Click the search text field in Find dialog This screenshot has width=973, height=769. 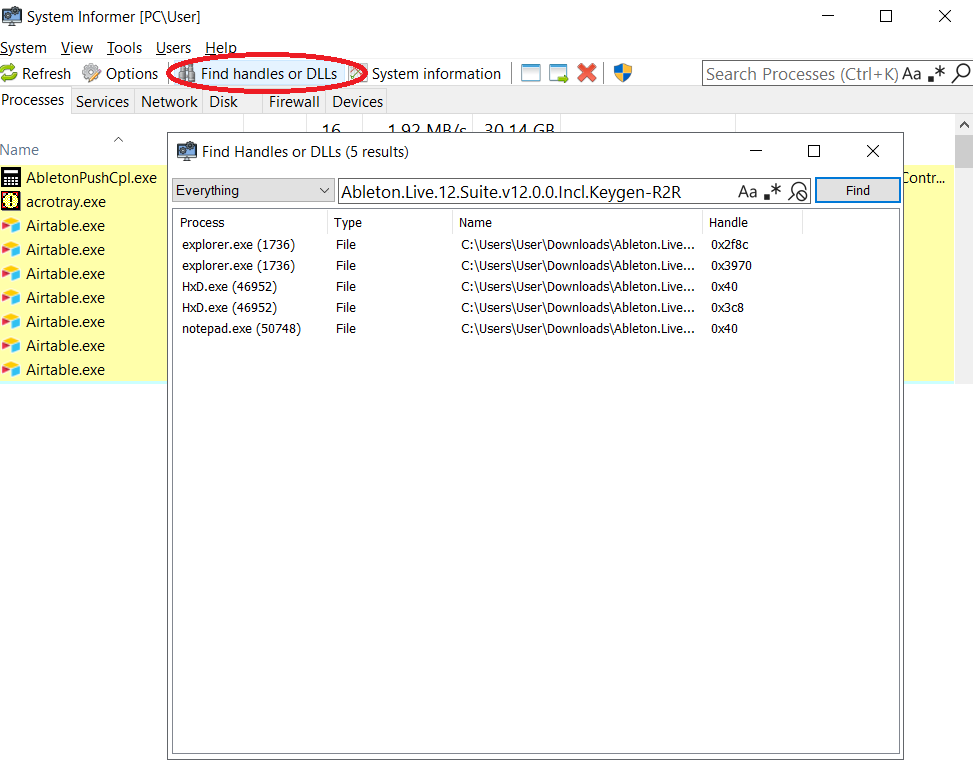tap(537, 192)
